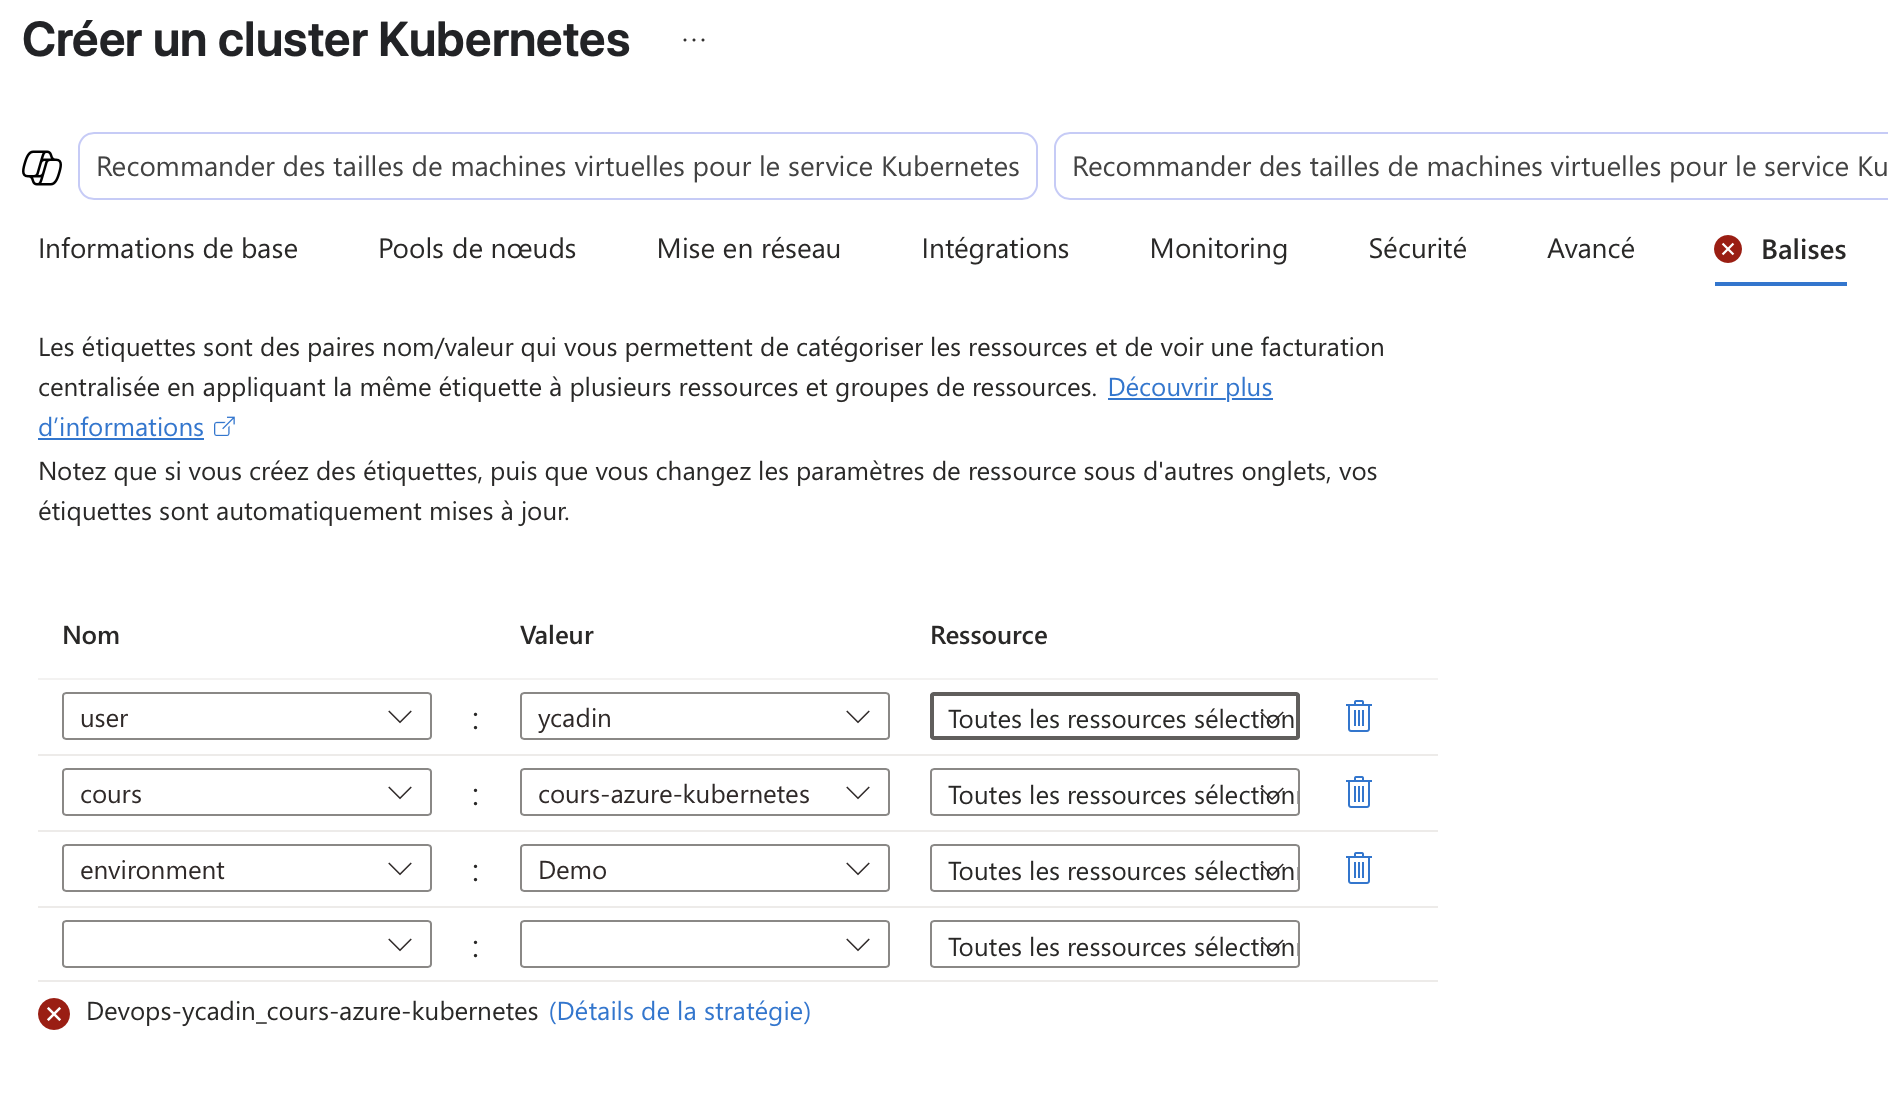Follow the Découvrir plus d'informations link
Viewport: 1888px width, 1098px height.
click(1189, 388)
